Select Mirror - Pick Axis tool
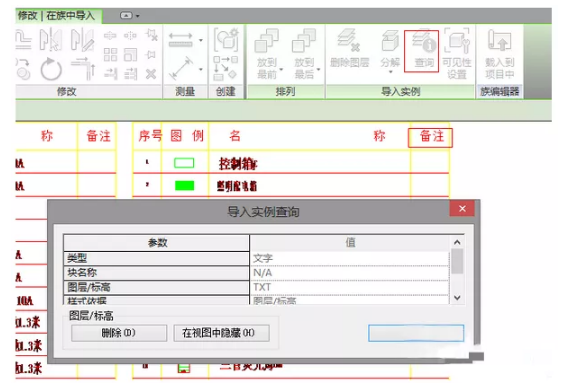Screen dimensions: 561x390 point(50,39)
